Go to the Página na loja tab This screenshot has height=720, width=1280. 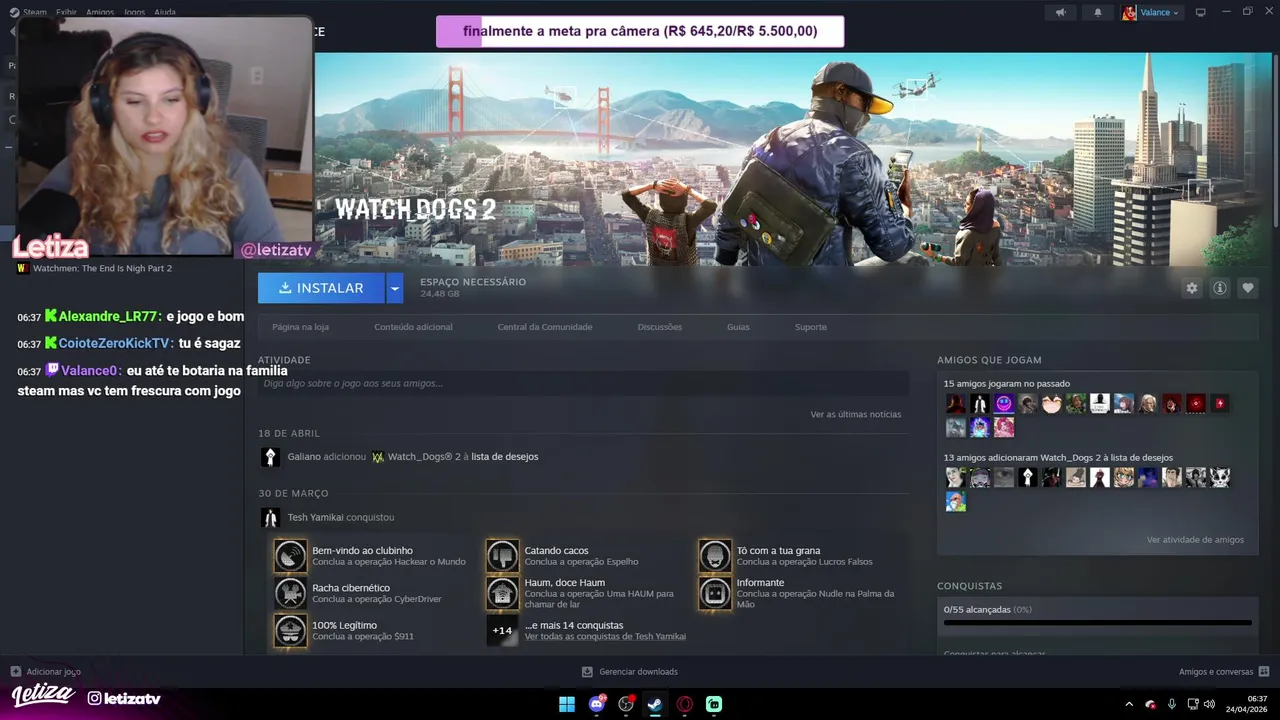tap(300, 327)
